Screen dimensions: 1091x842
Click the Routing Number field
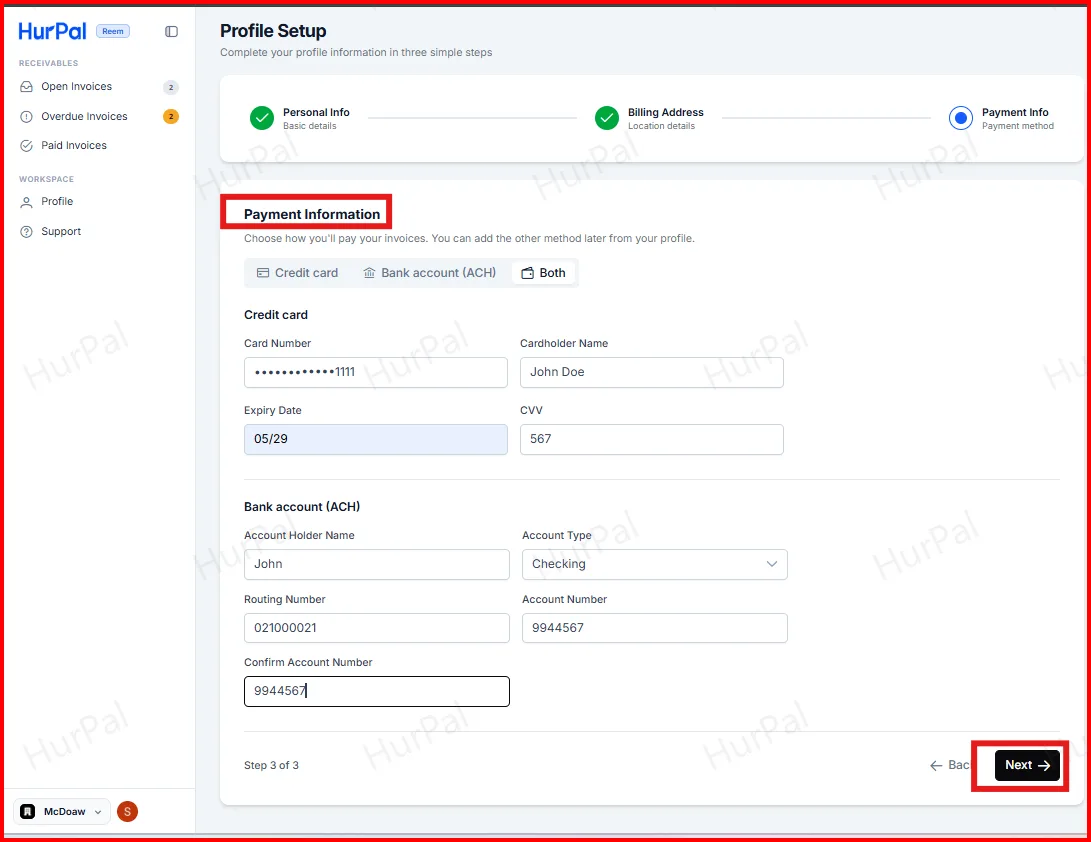pos(376,628)
